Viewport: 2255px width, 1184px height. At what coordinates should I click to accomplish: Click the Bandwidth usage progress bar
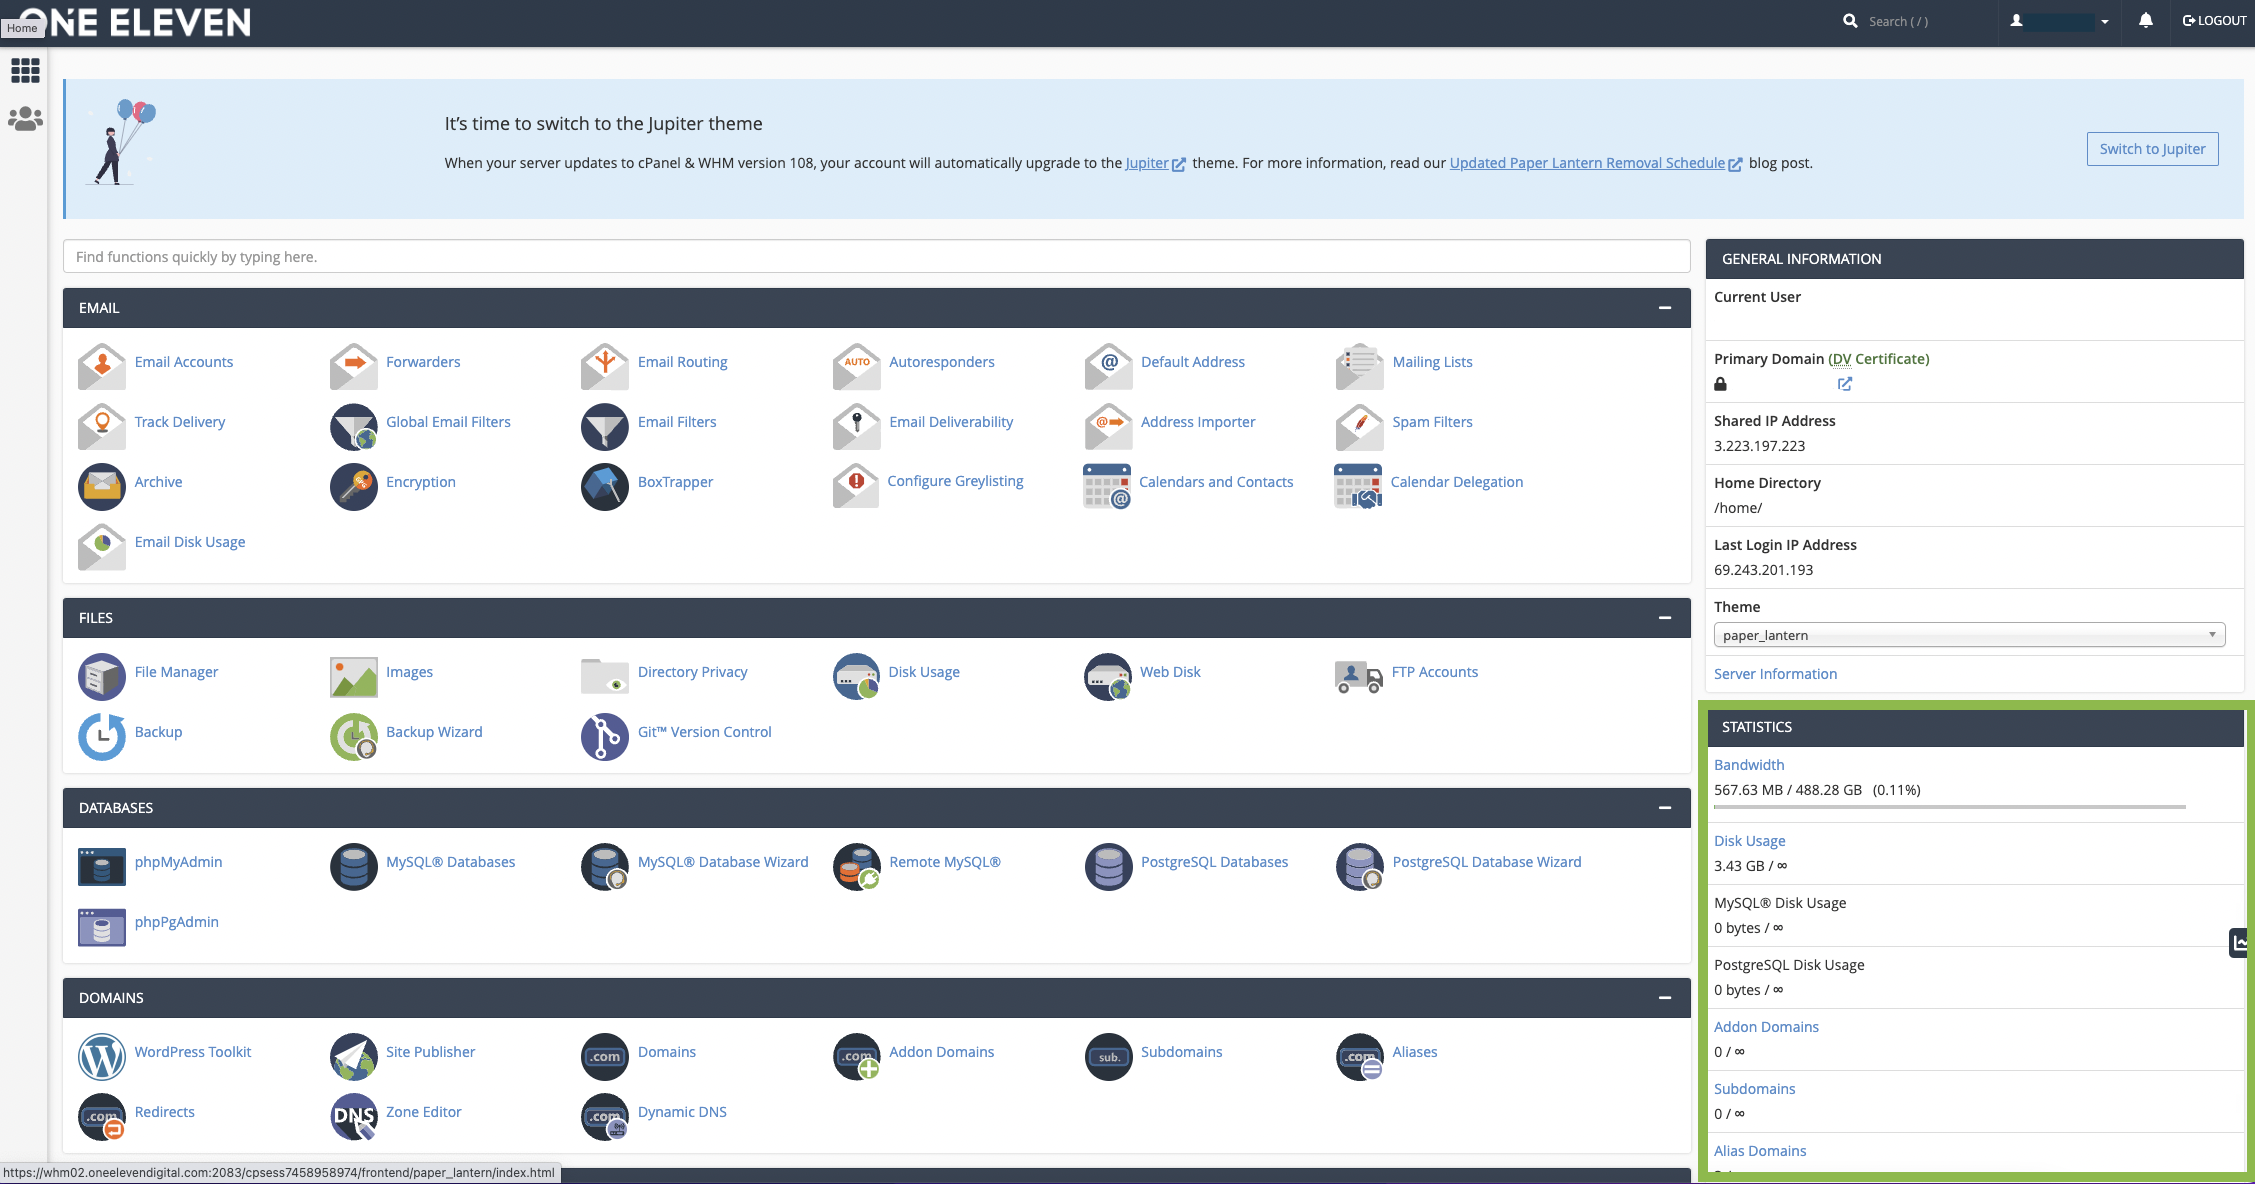click(x=1949, y=806)
